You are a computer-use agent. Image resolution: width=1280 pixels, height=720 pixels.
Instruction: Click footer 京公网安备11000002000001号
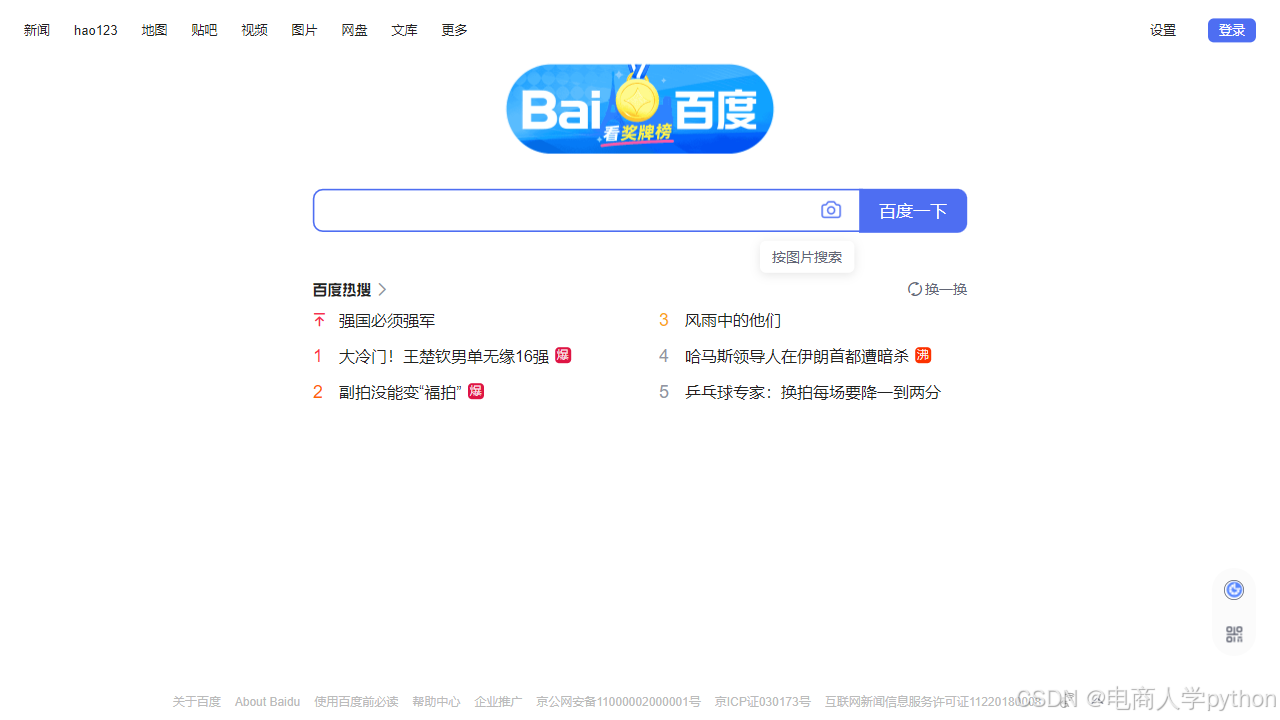[618, 702]
